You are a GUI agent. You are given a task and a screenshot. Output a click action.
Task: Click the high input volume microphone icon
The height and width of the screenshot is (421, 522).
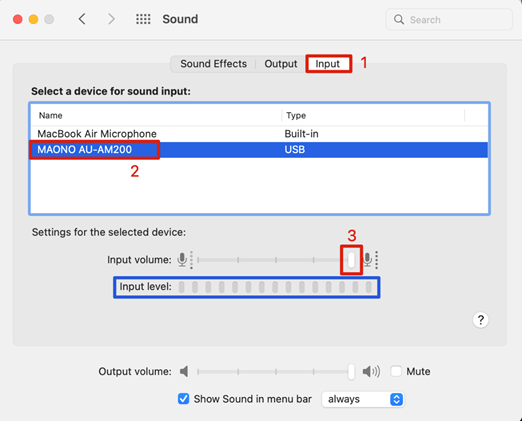[367, 260]
